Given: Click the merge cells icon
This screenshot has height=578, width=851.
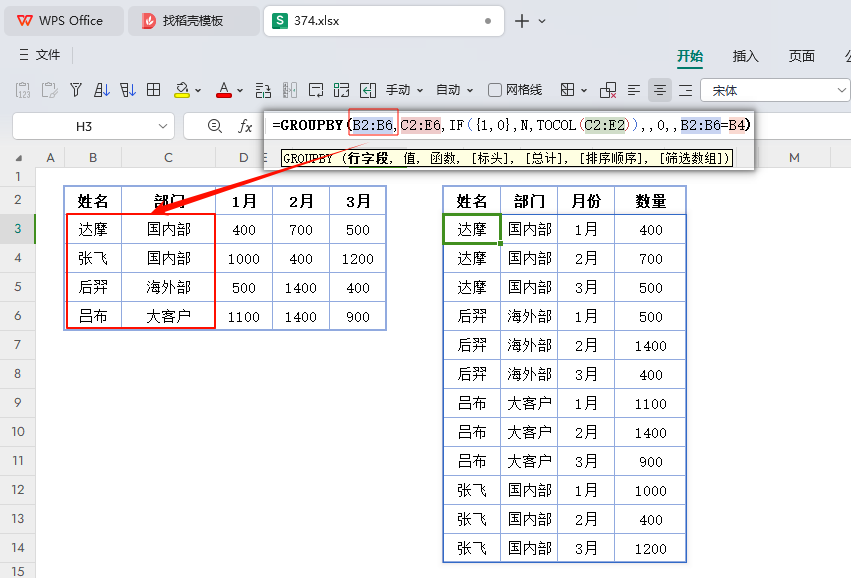Looking at the screenshot, I should point(341,90).
